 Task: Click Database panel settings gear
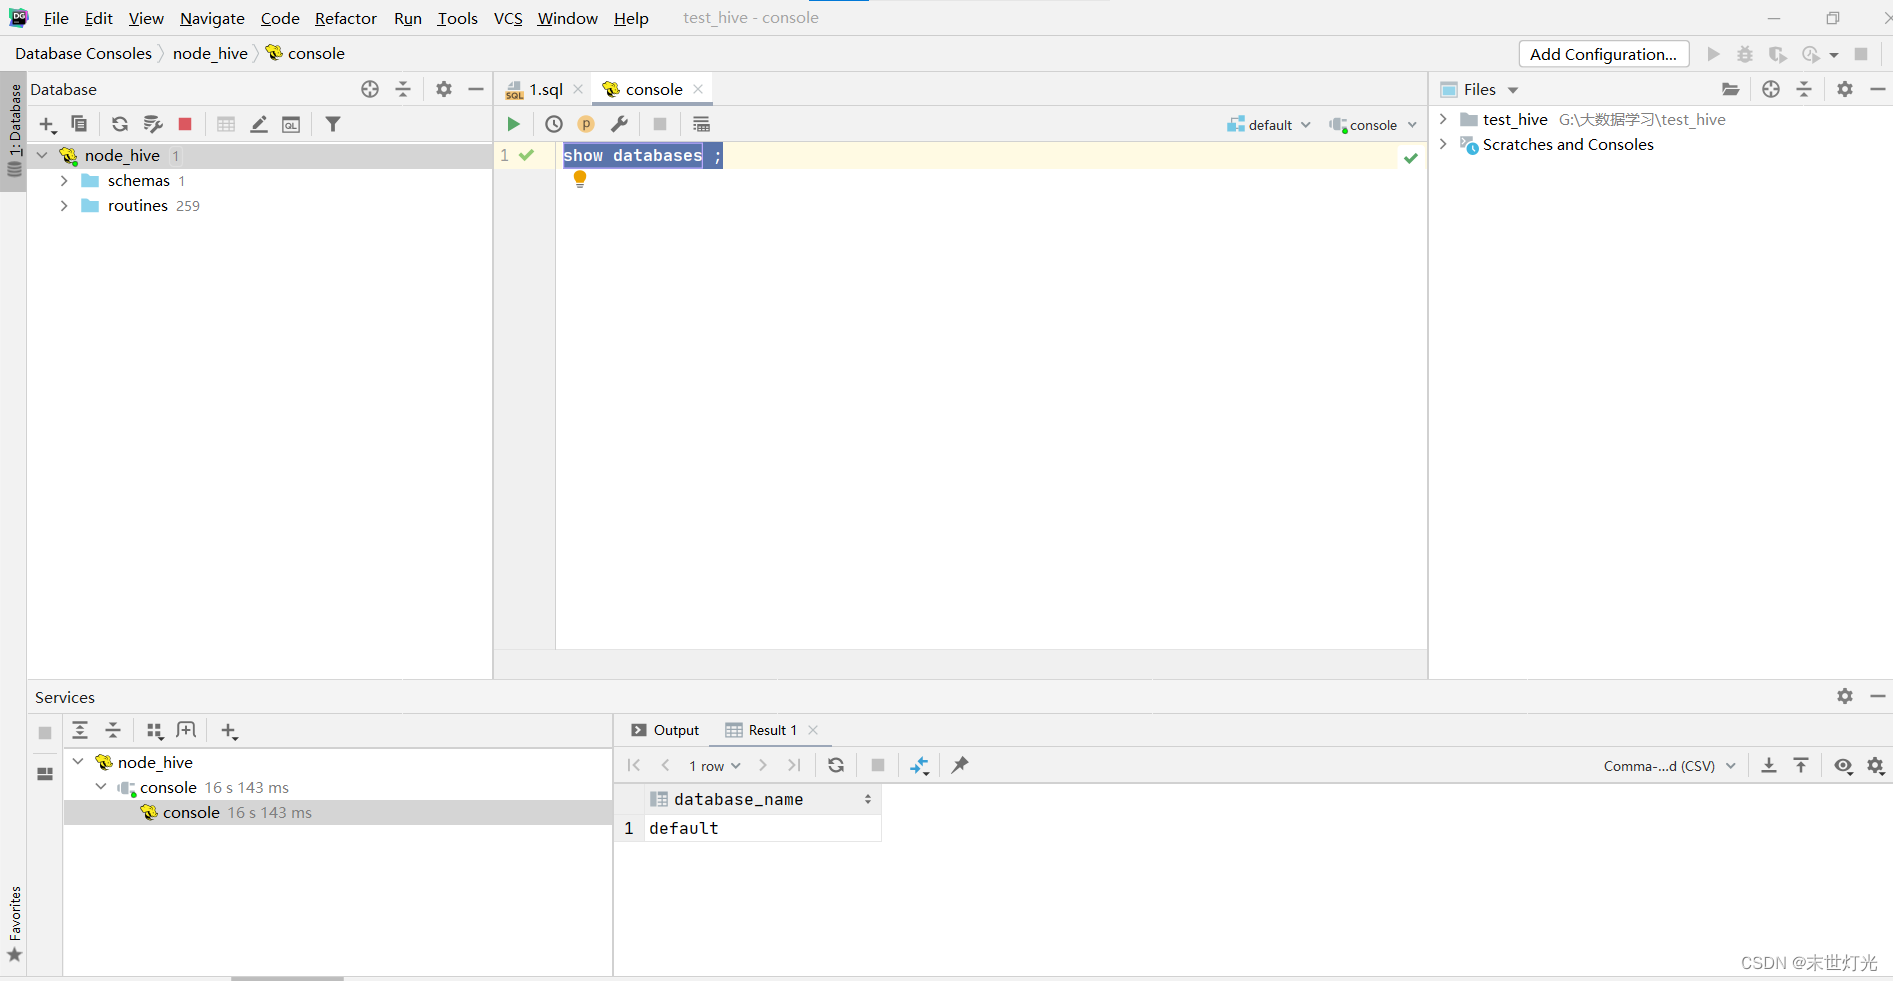444,89
